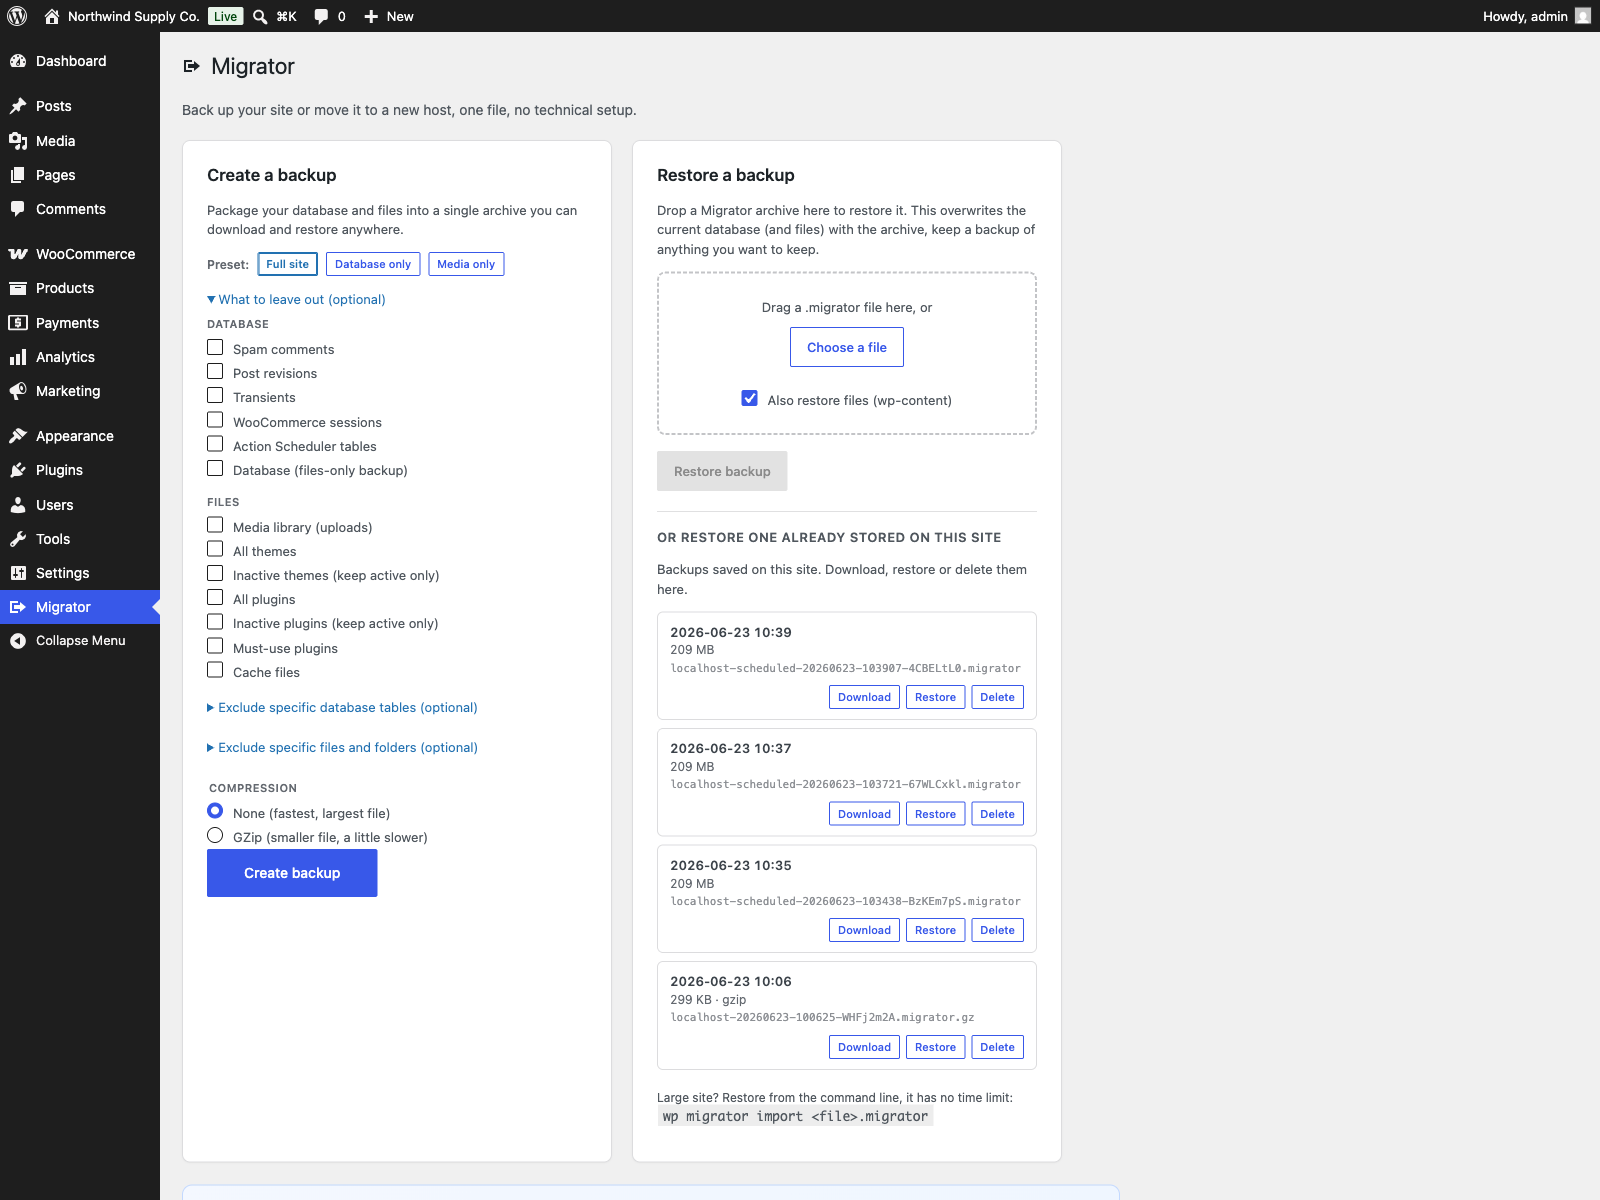Click the Plugins plug icon
Viewport: 1600px width, 1200px height.
coord(18,470)
